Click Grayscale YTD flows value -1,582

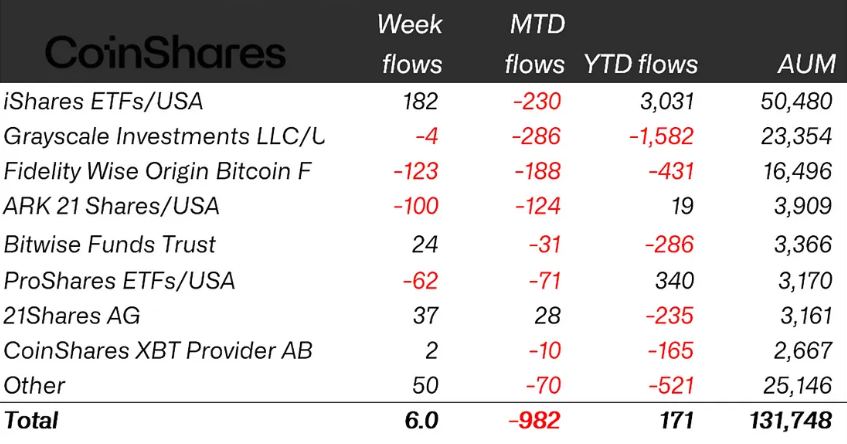(x=659, y=136)
